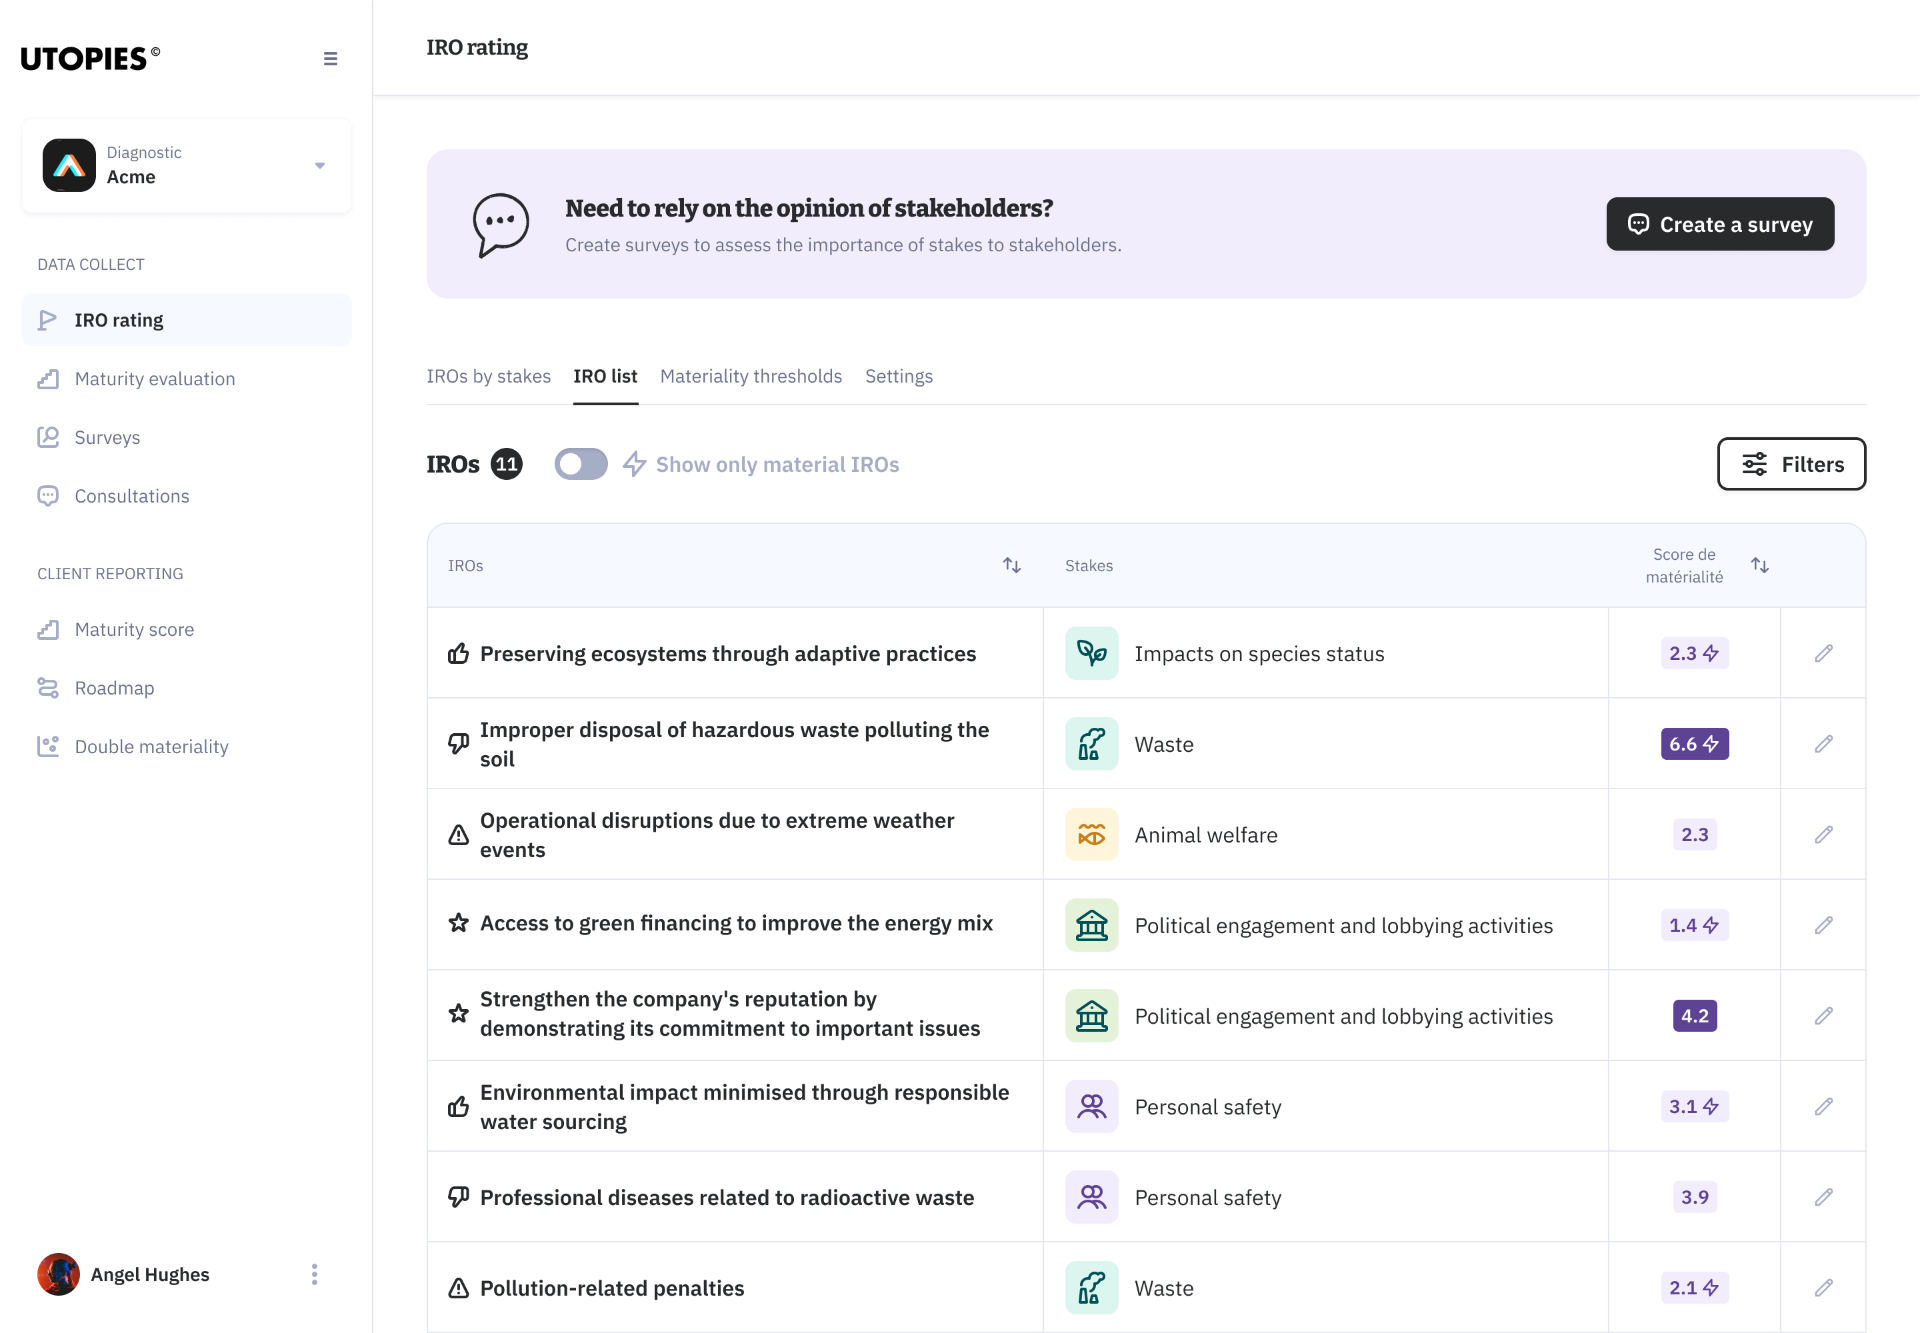Image resolution: width=1920 pixels, height=1333 pixels.
Task: Click star icon beside Access to green financing
Action: pyautogui.click(x=458, y=923)
